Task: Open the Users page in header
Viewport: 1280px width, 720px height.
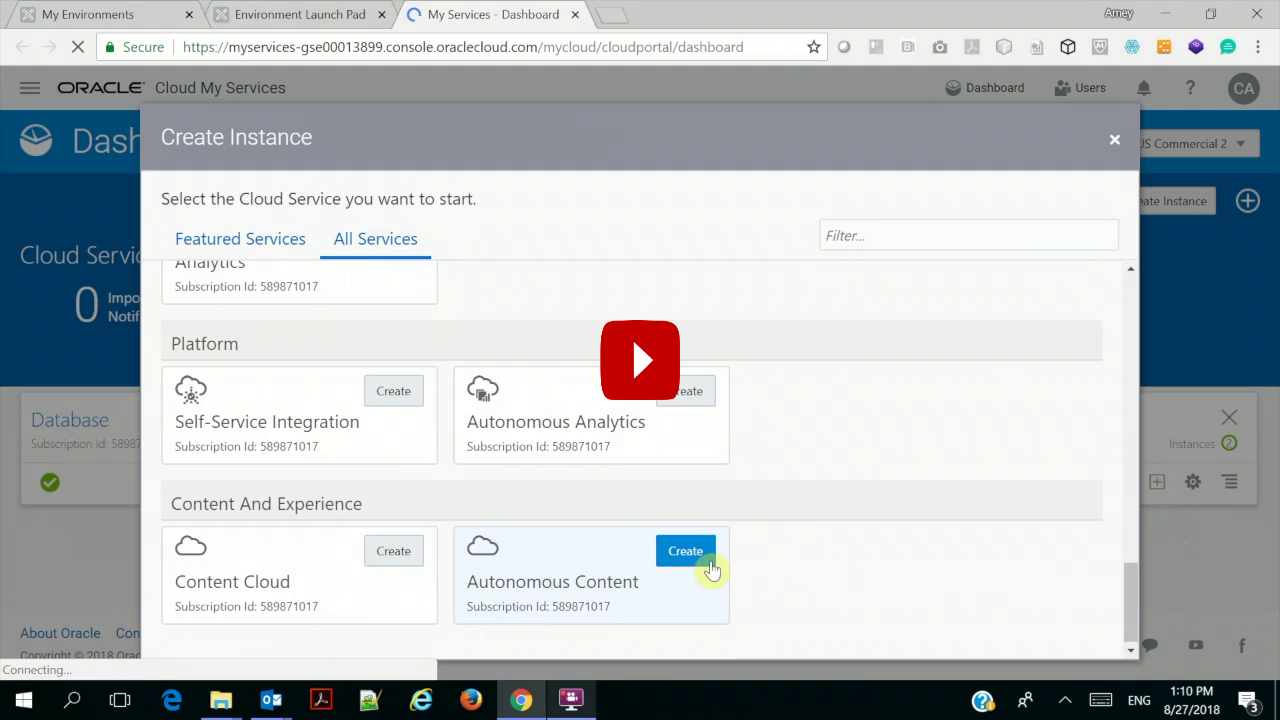Action: coord(1080,88)
